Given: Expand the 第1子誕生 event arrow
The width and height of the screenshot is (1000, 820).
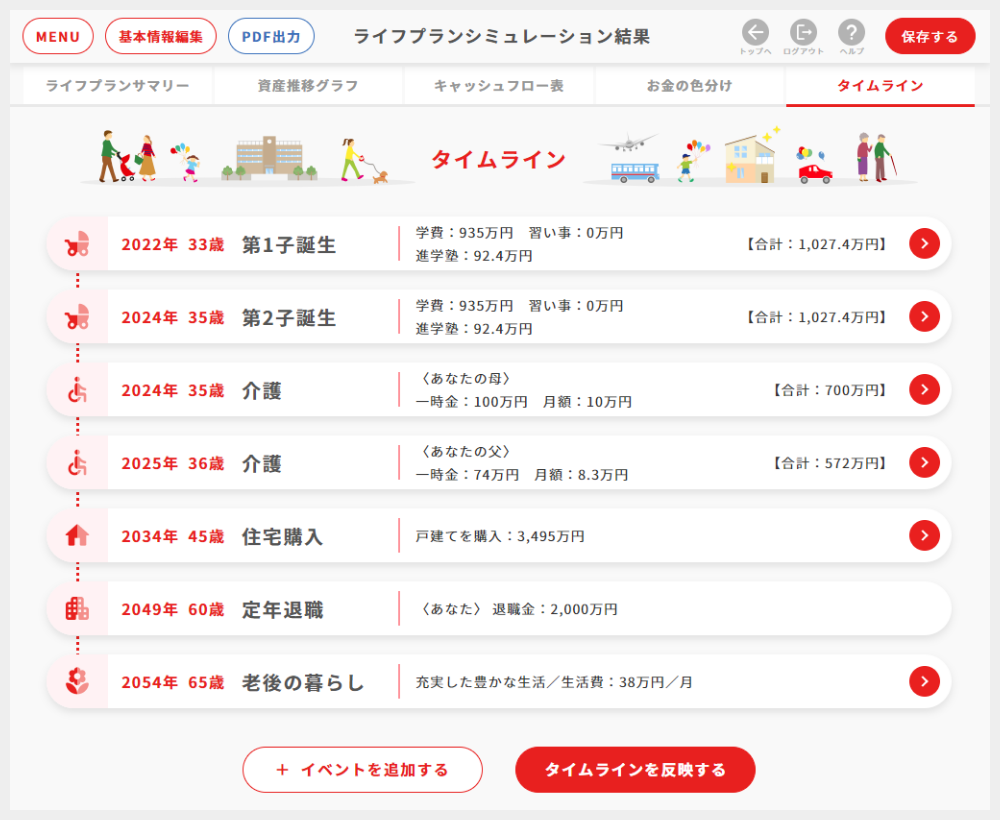Looking at the screenshot, I should tap(924, 243).
